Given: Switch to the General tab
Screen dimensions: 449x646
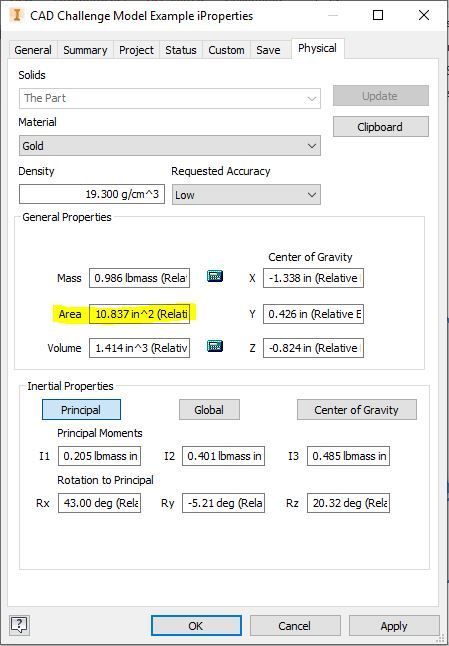Looking at the screenshot, I should point(33,50).
